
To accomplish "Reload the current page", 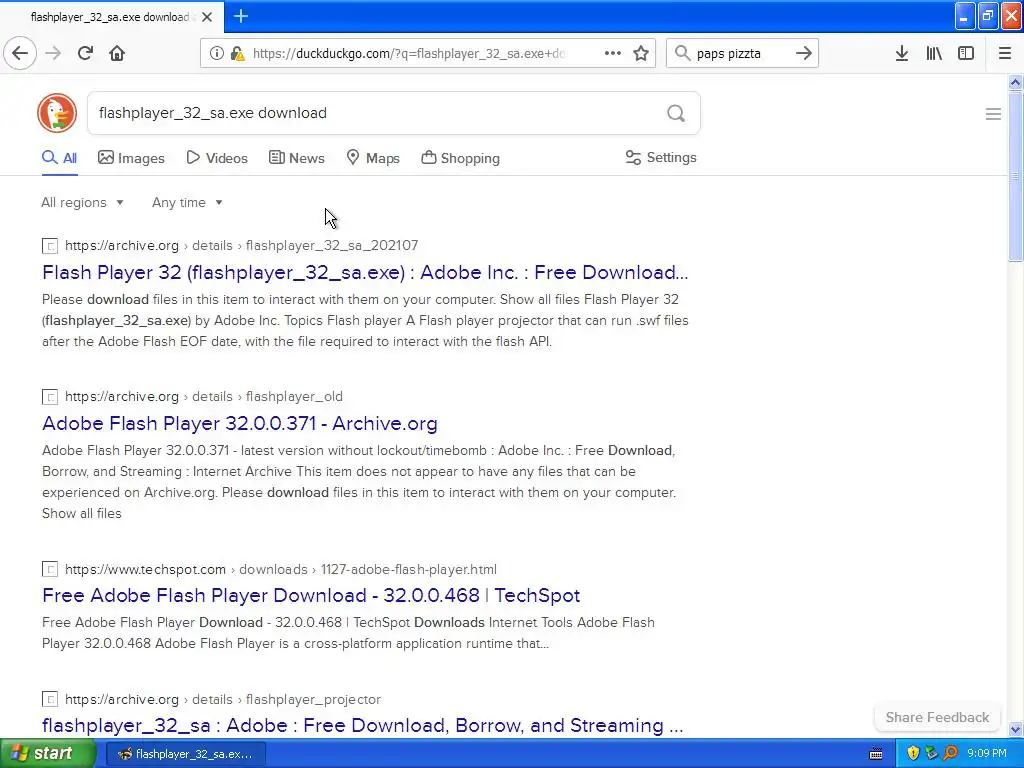I will 85,53.
